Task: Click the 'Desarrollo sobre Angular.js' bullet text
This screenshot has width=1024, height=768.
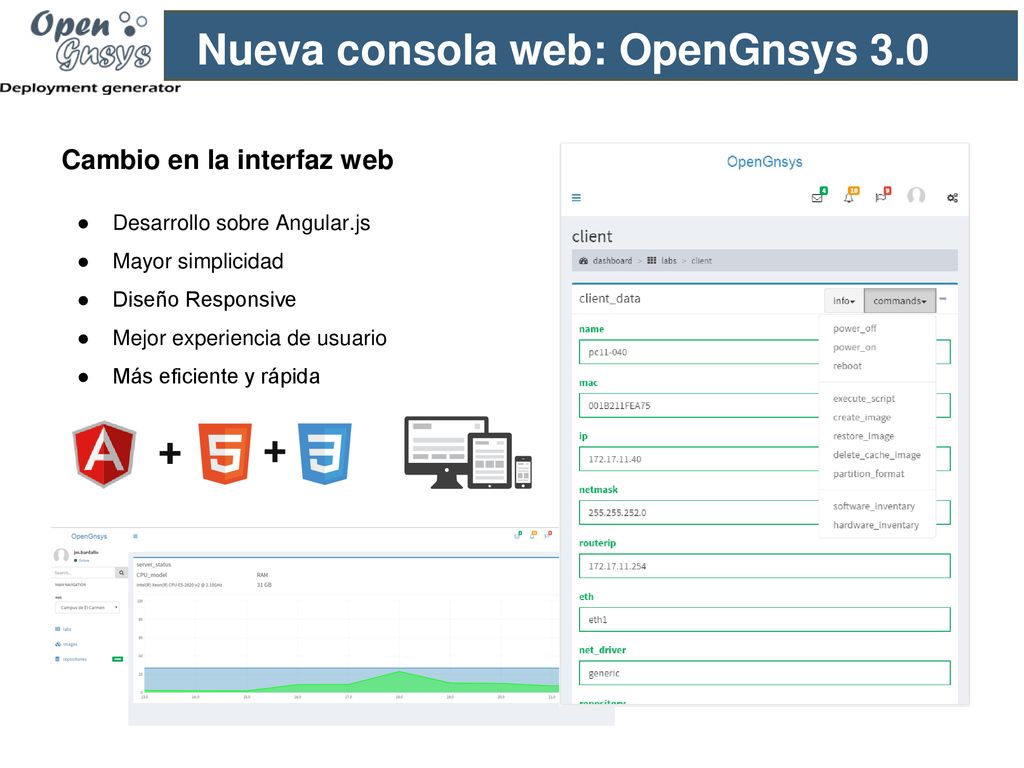Action: pyautogui.click(x=241, y=223)
